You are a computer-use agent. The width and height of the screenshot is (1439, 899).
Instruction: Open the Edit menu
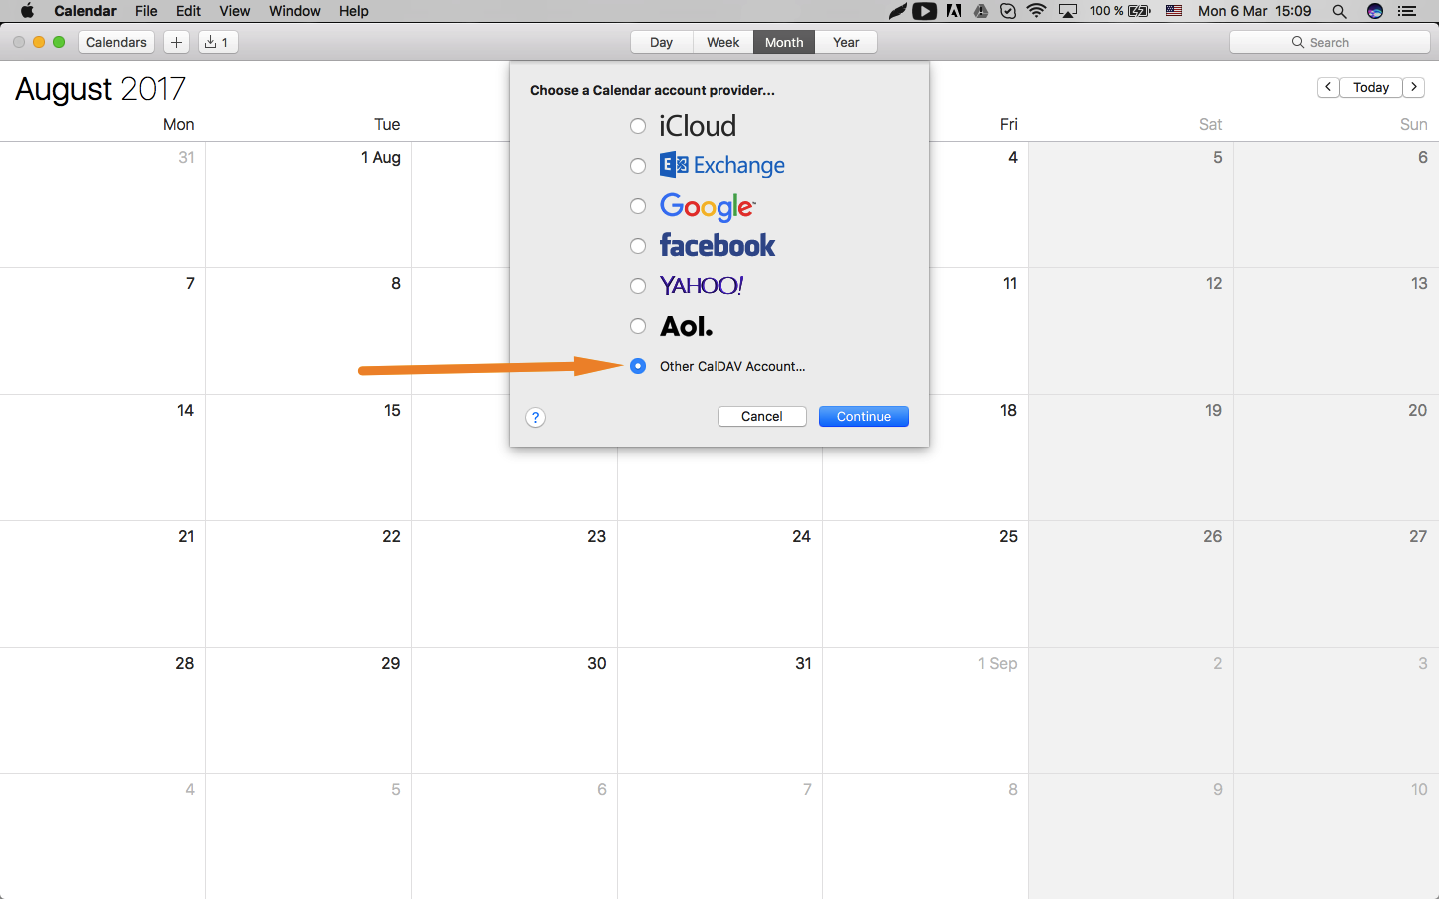click(x=188, y=11)
